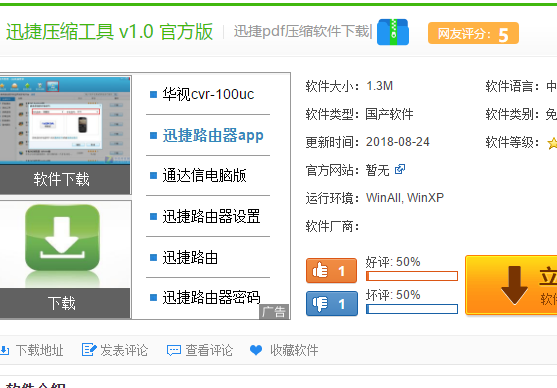Click the software size value 1.3M
This screenshot has width=557, height=388.
click(379, 86)
